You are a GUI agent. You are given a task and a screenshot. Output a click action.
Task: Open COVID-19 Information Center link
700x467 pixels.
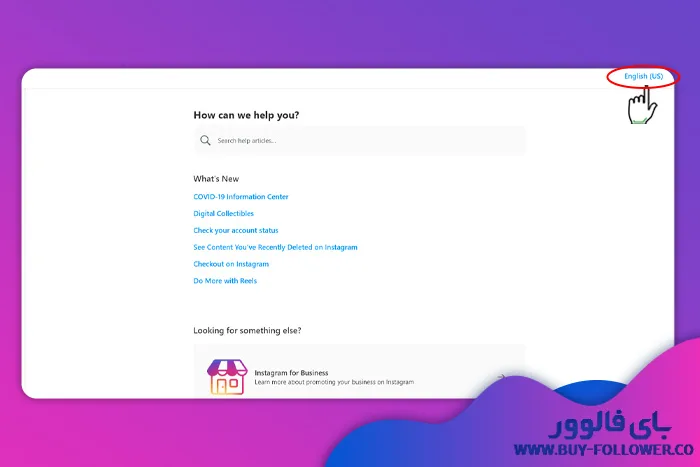click(x=241, y=197)
